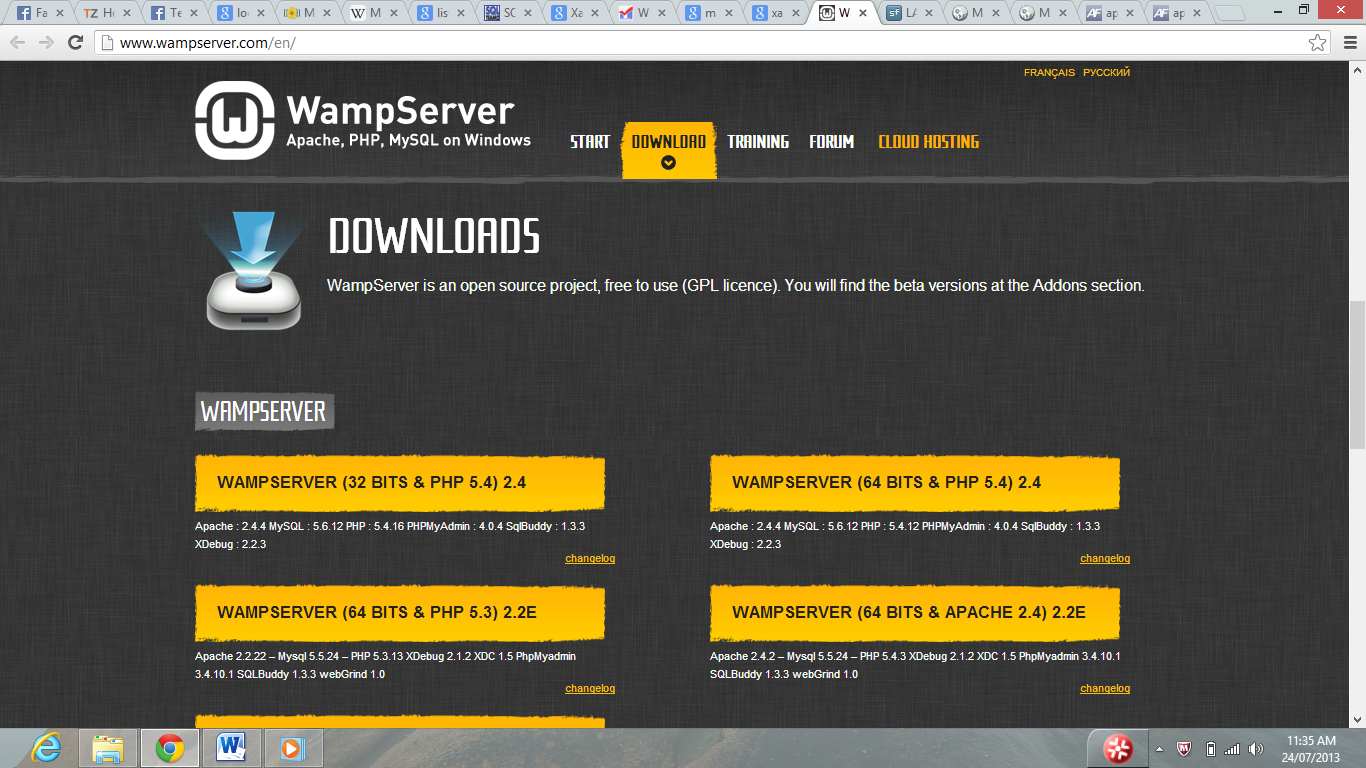Click the page vertical scrollbar thumb
Screen dimensions: 1366x768
click(1357, 375)
